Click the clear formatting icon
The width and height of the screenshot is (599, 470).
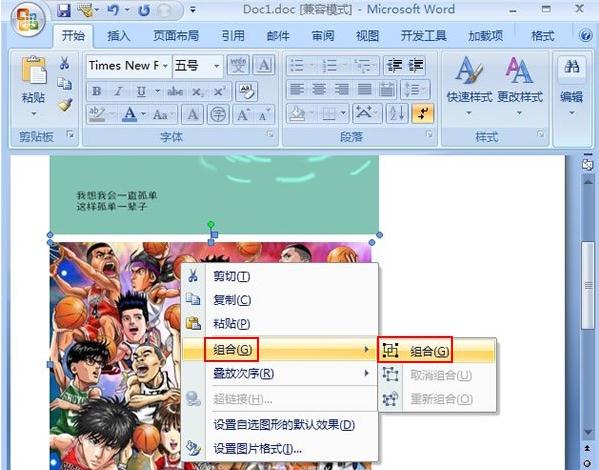(246, 91)
